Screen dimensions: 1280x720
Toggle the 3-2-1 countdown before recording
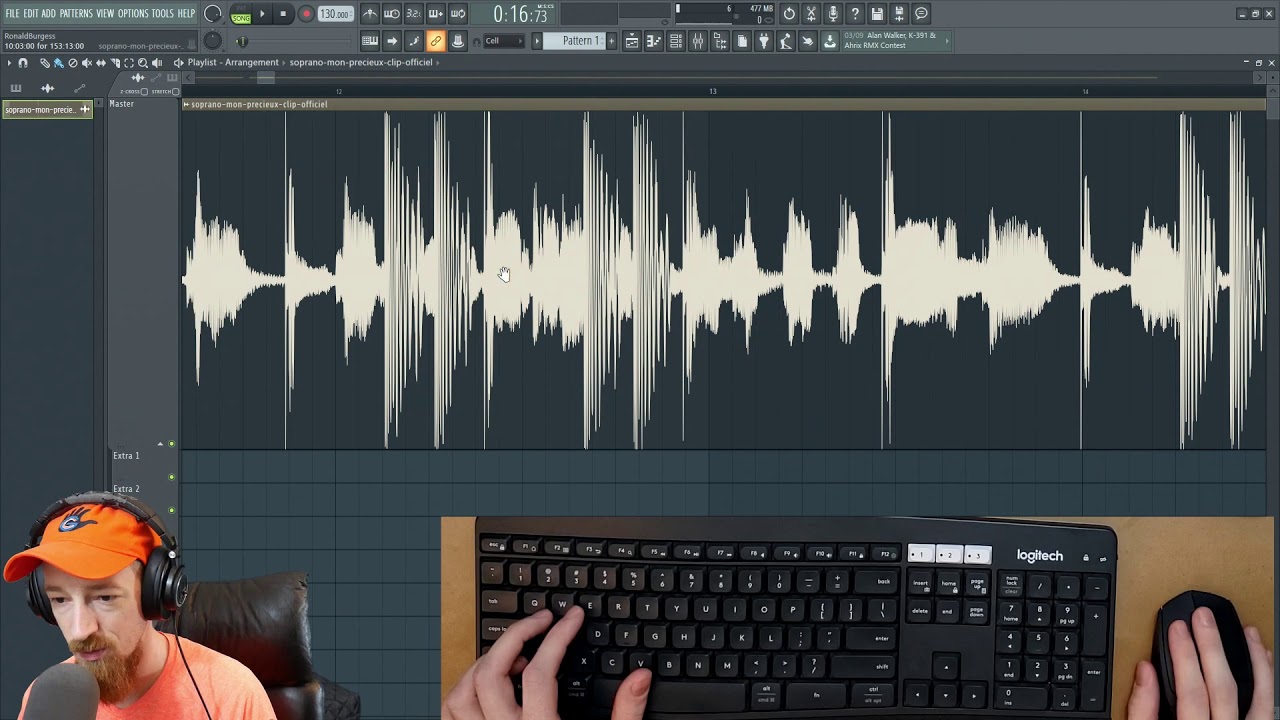tap(413, 14)
